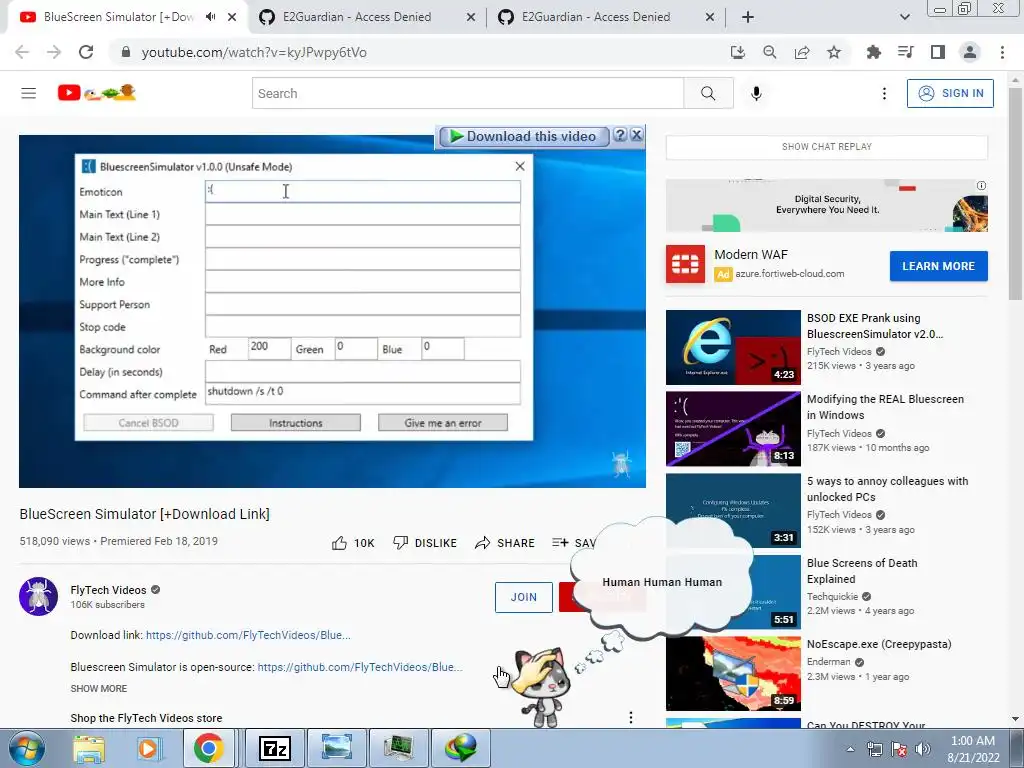This screenshot has width=1024, height=768.
Task: Open NoEscape.exe (Creepypasta) video thumbnail
Action: 733,673
